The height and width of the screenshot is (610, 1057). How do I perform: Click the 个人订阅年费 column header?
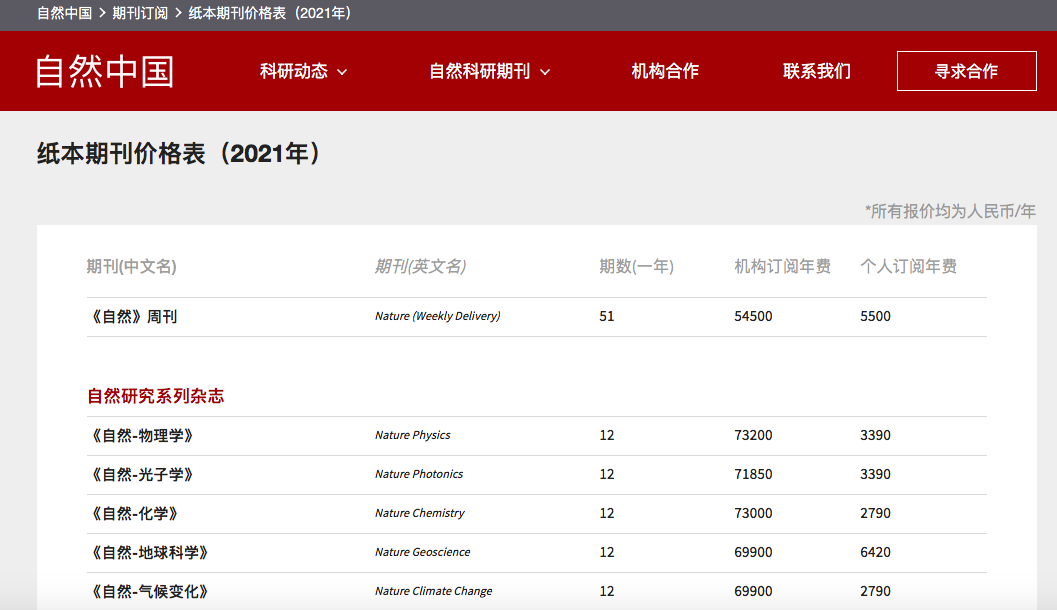pyautogui.click(x=908, y=266)
